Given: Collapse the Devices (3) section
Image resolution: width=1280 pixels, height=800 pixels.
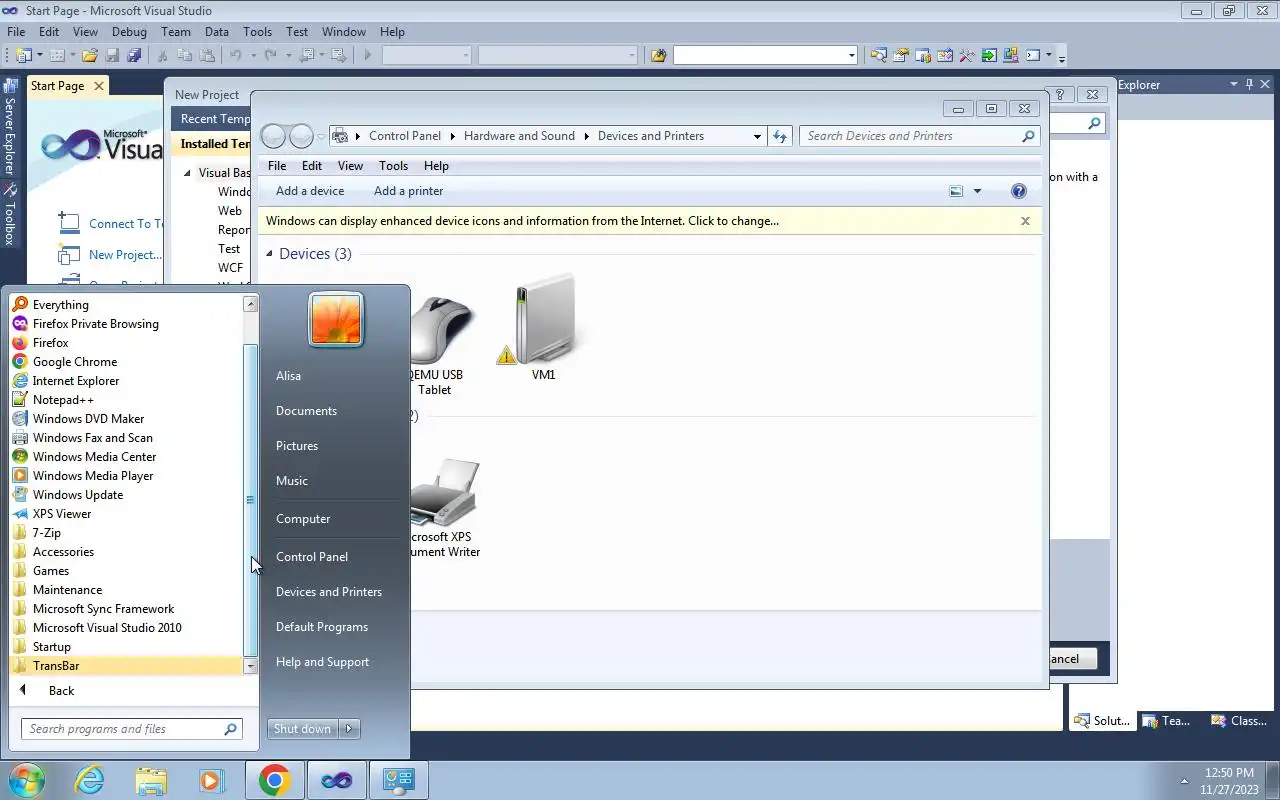Looking at the screenshot, I should [270, 254].
